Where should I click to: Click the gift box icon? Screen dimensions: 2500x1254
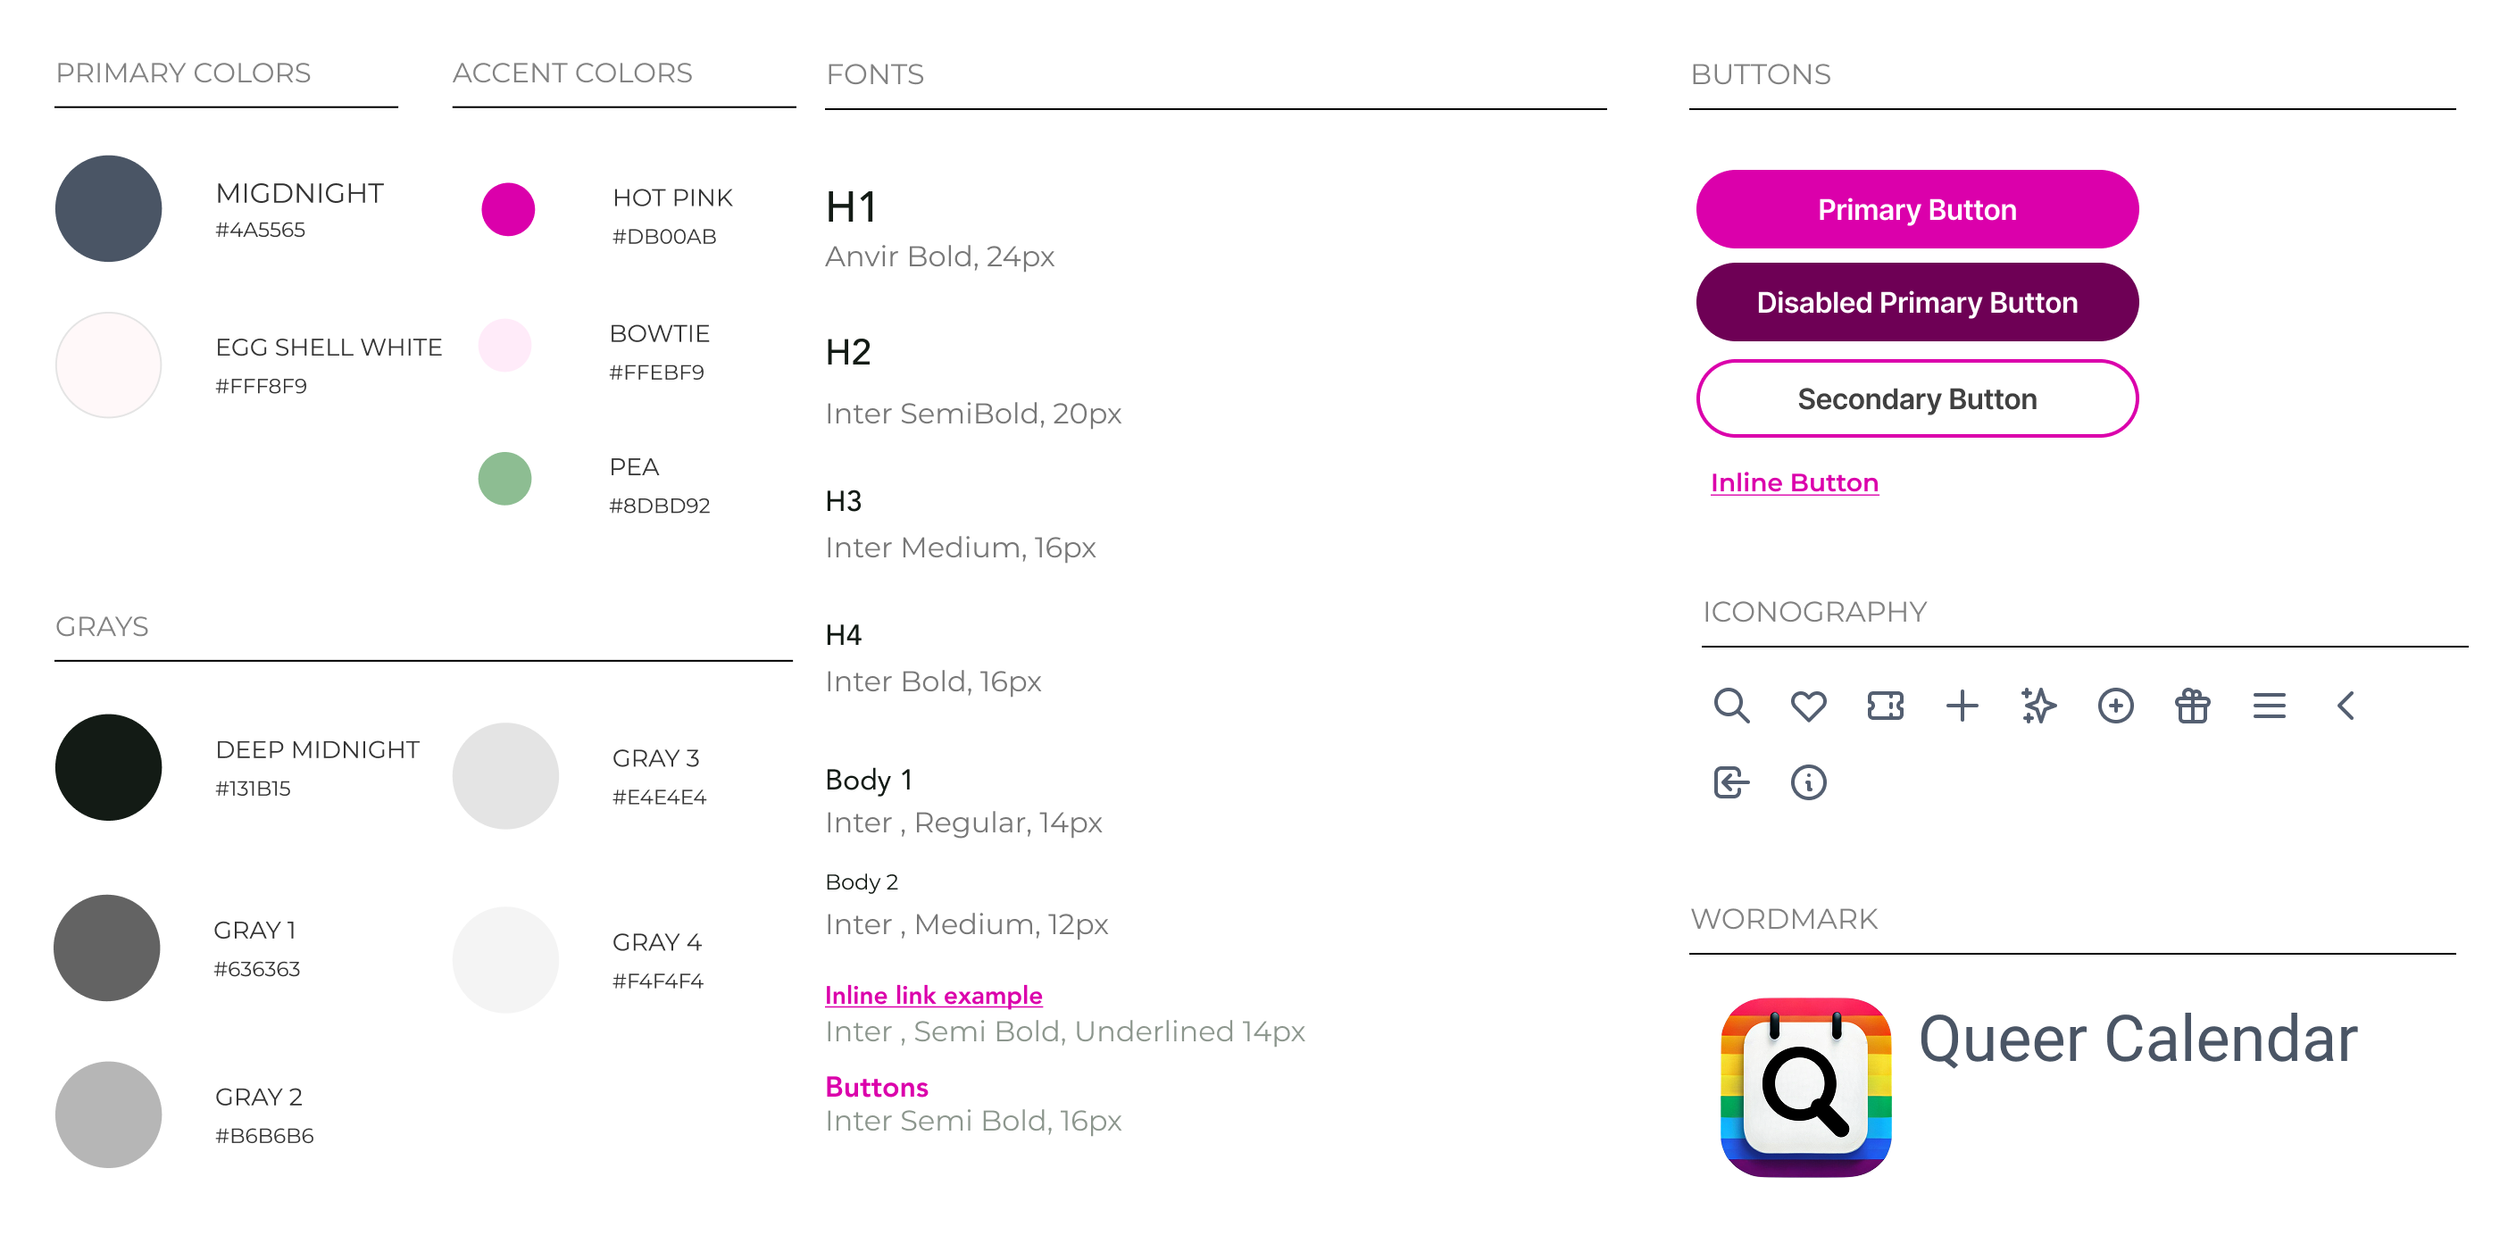coord(2192,706)
